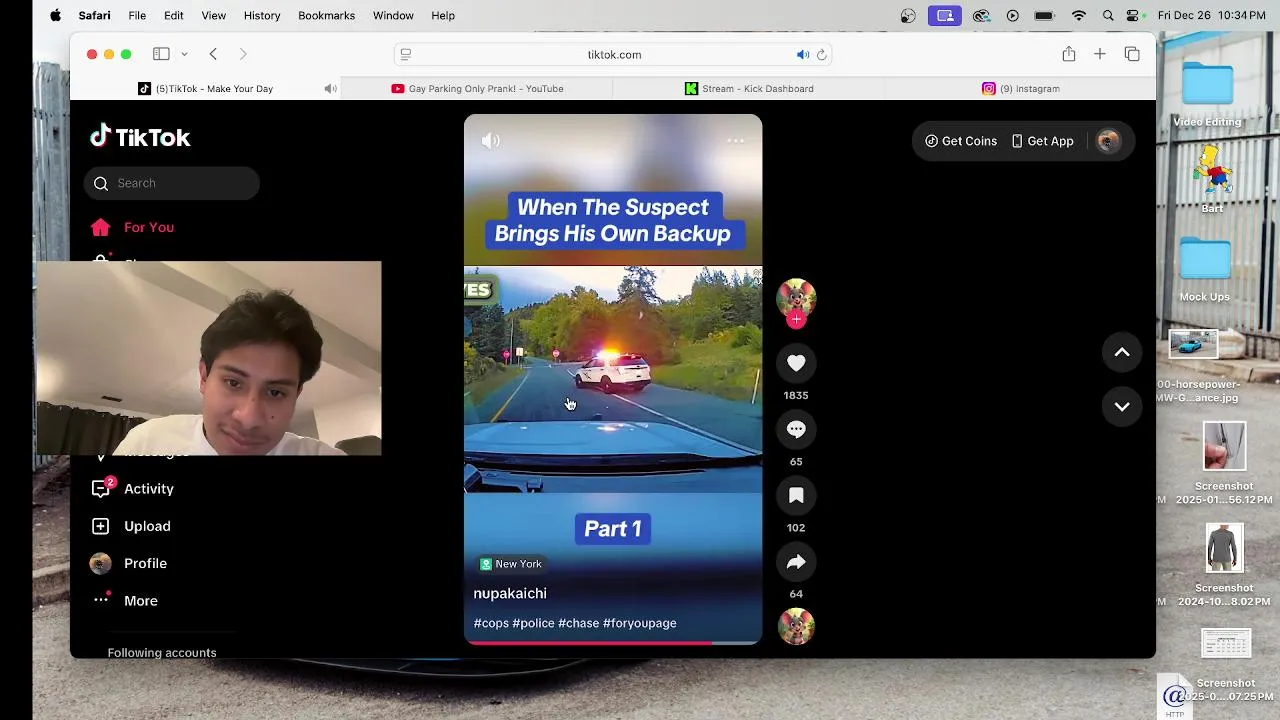Open the Help menu
This screenshot has height=720, width=1280.
(443, 15)
